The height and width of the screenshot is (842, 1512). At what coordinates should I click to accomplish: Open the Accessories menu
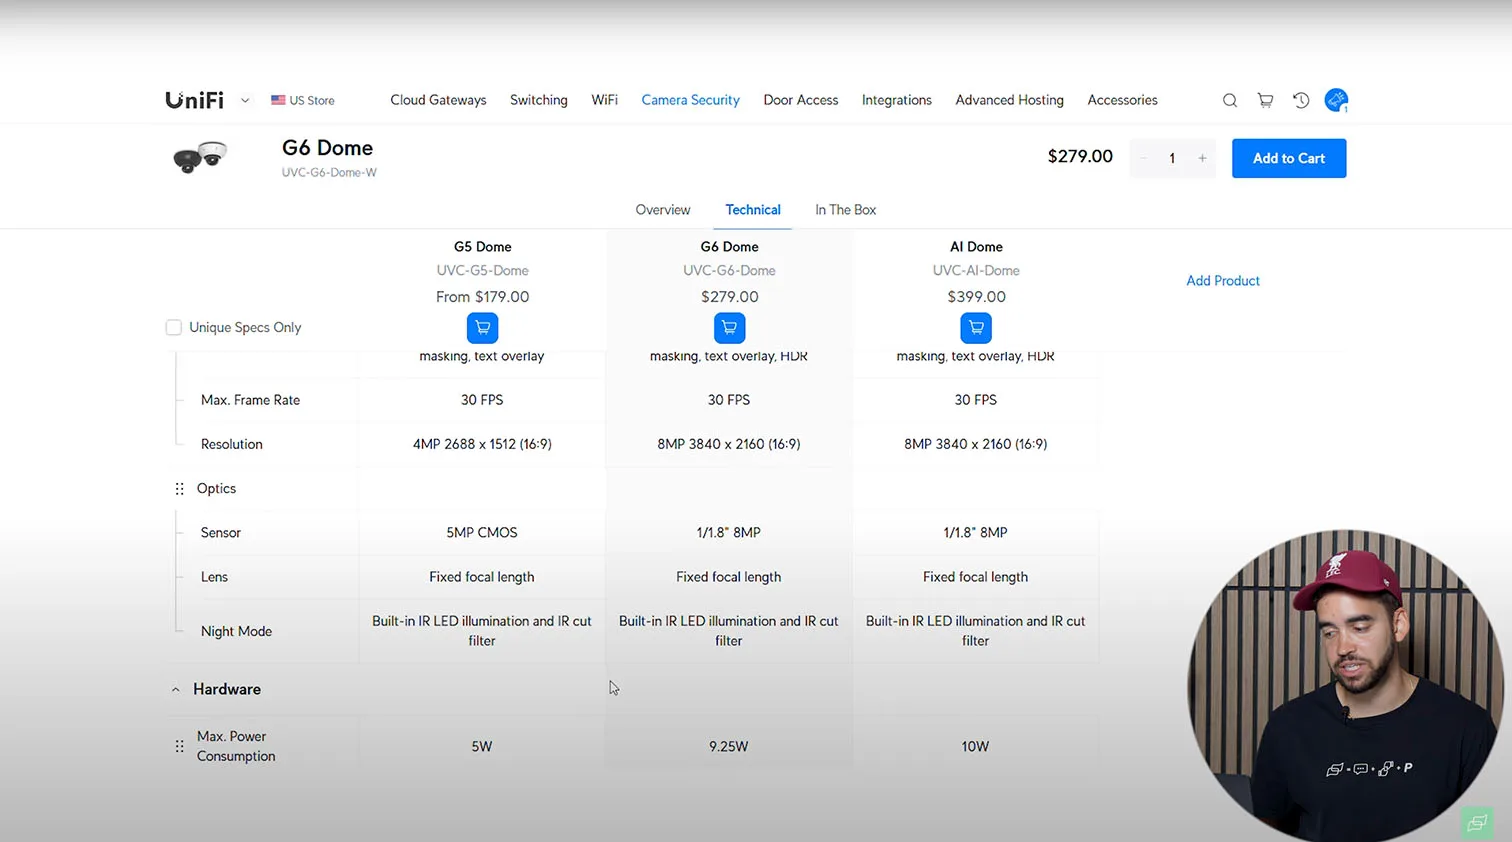coord(1122,100)
